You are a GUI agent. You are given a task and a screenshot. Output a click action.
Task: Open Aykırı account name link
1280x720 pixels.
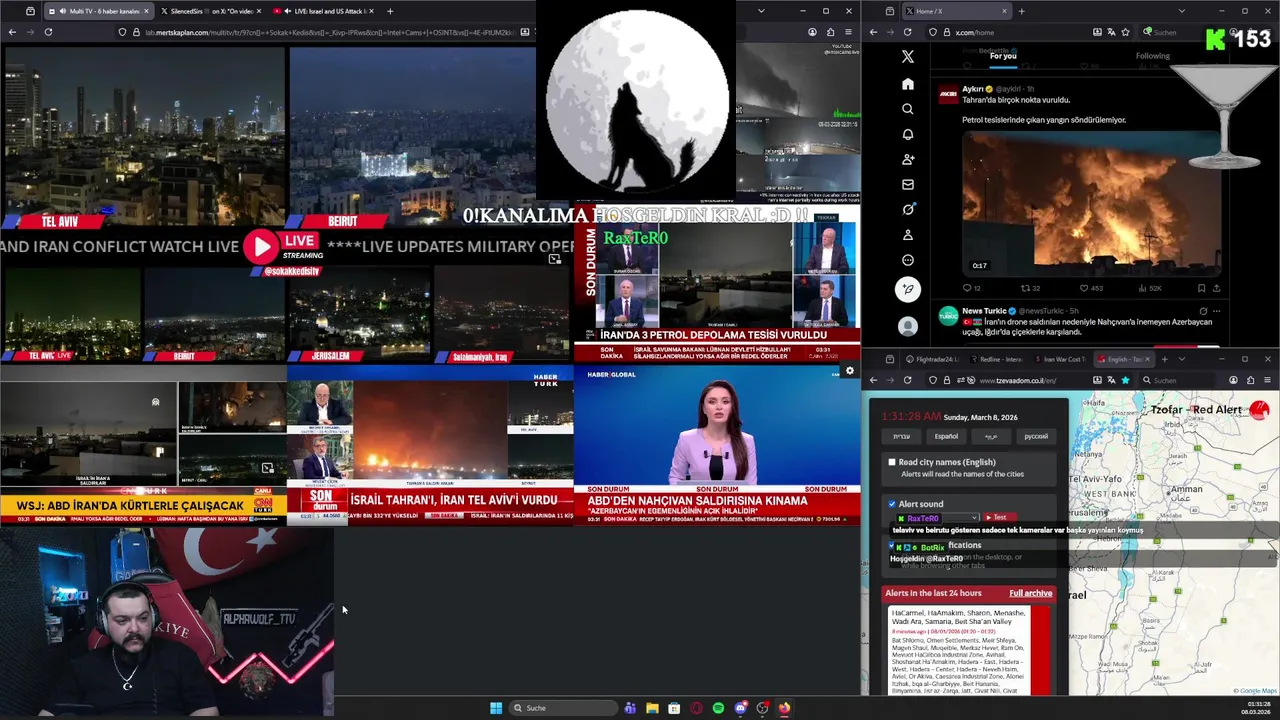tap(975, 89)
